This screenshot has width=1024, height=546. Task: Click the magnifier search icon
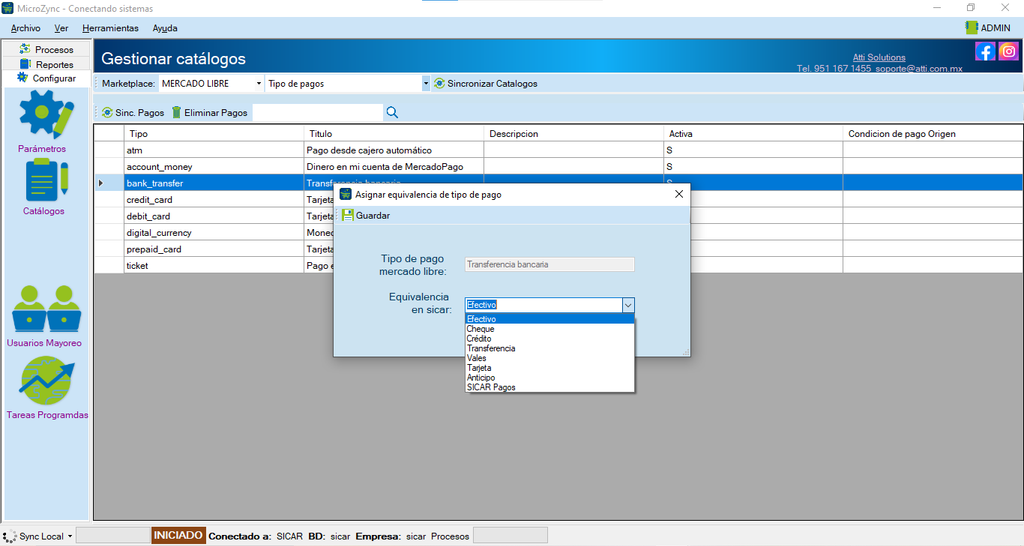(x=392, y=112)
